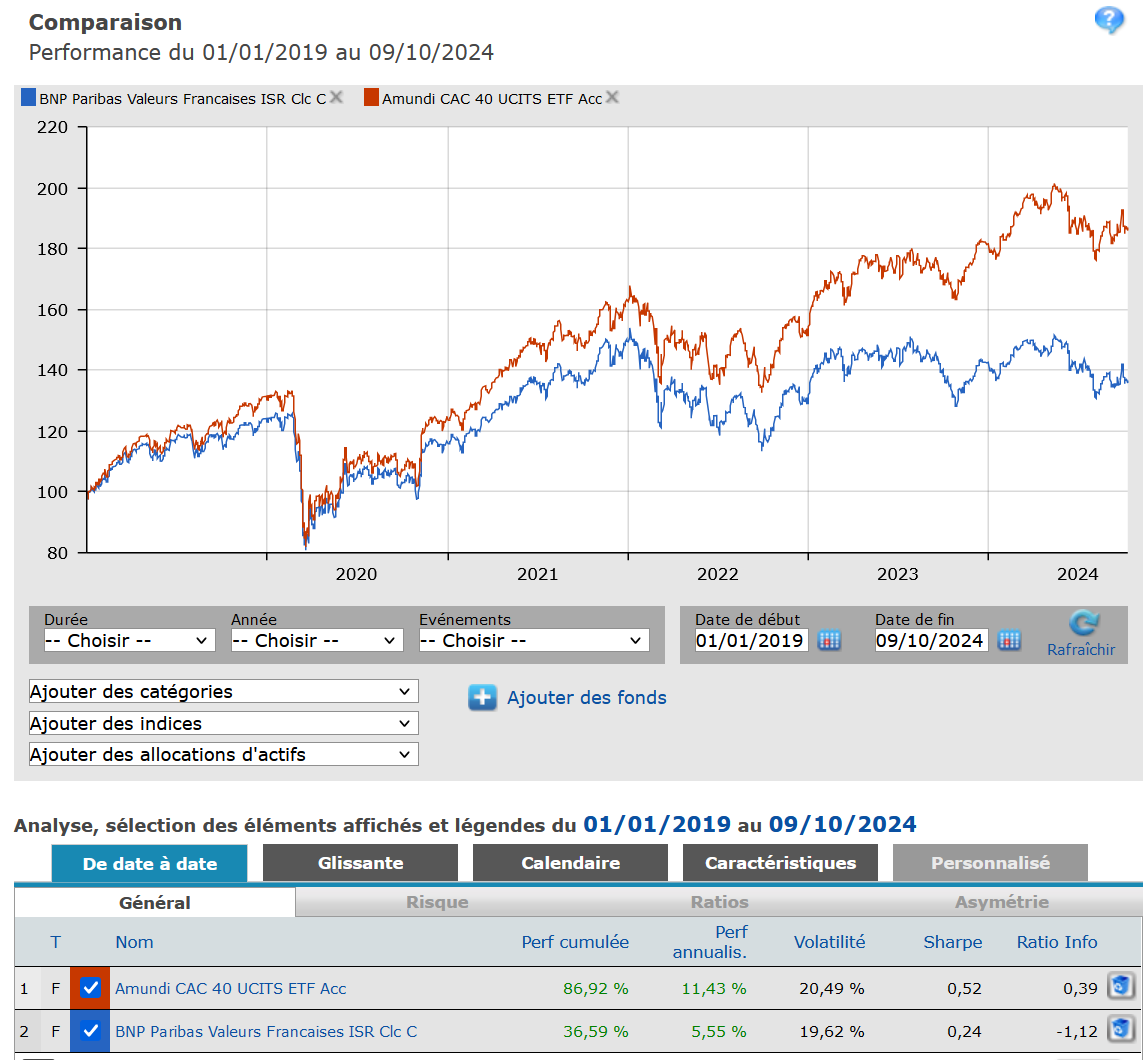
Task: Click the 20,49 % volatility value
Action: [832, 989]
